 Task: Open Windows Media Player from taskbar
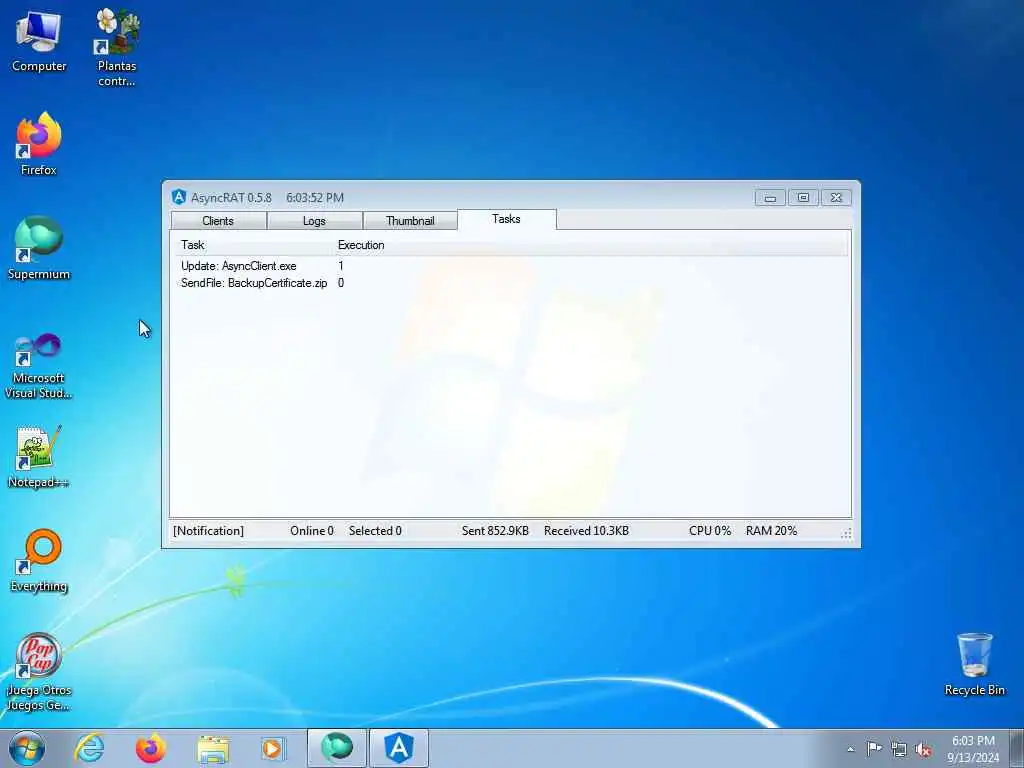coord(272,748)
